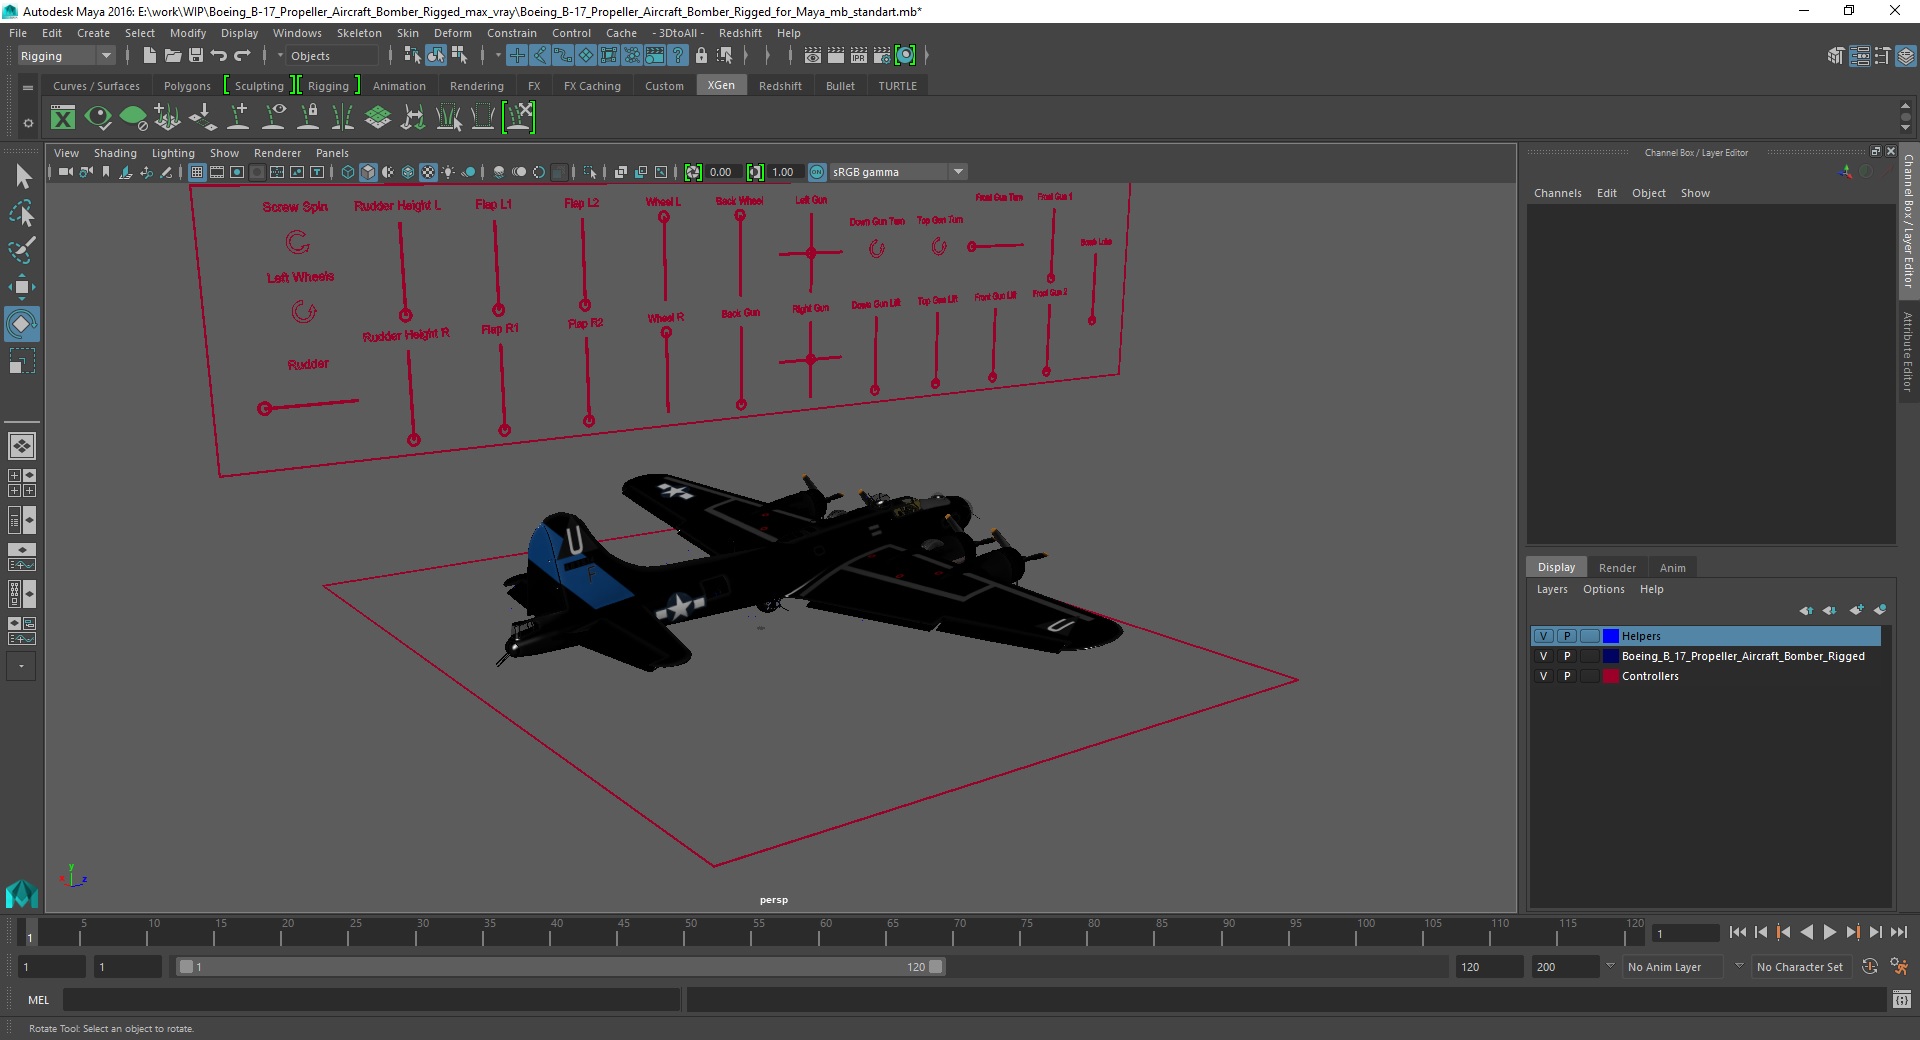Image resolution: width=1920 pixels, height=1040 pixels.
Task: Toggle visibility of Controllers layer
Action: pos(1544,676)
